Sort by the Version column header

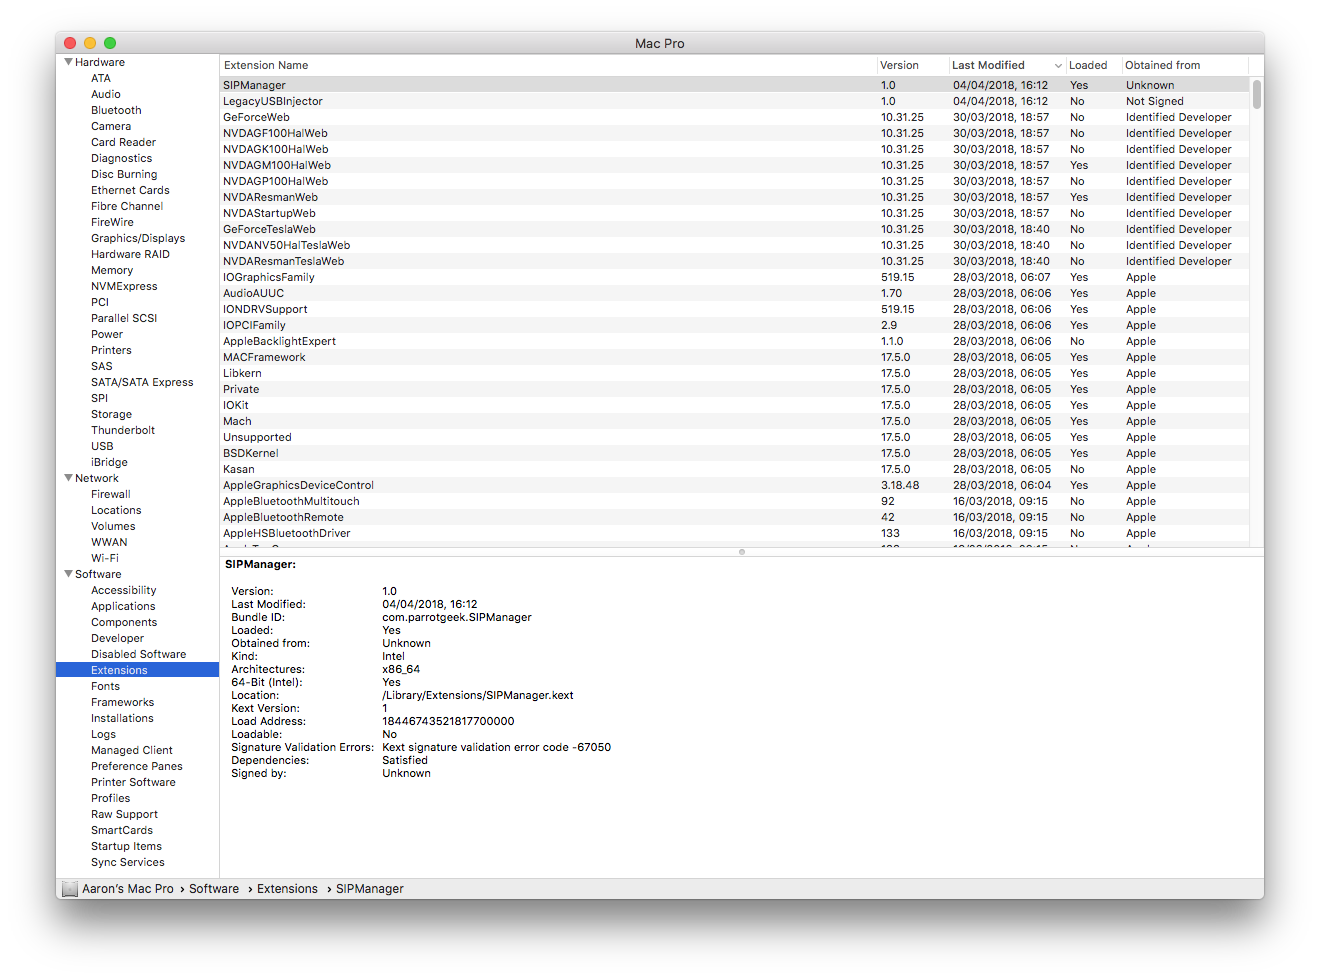coord(912,65)
